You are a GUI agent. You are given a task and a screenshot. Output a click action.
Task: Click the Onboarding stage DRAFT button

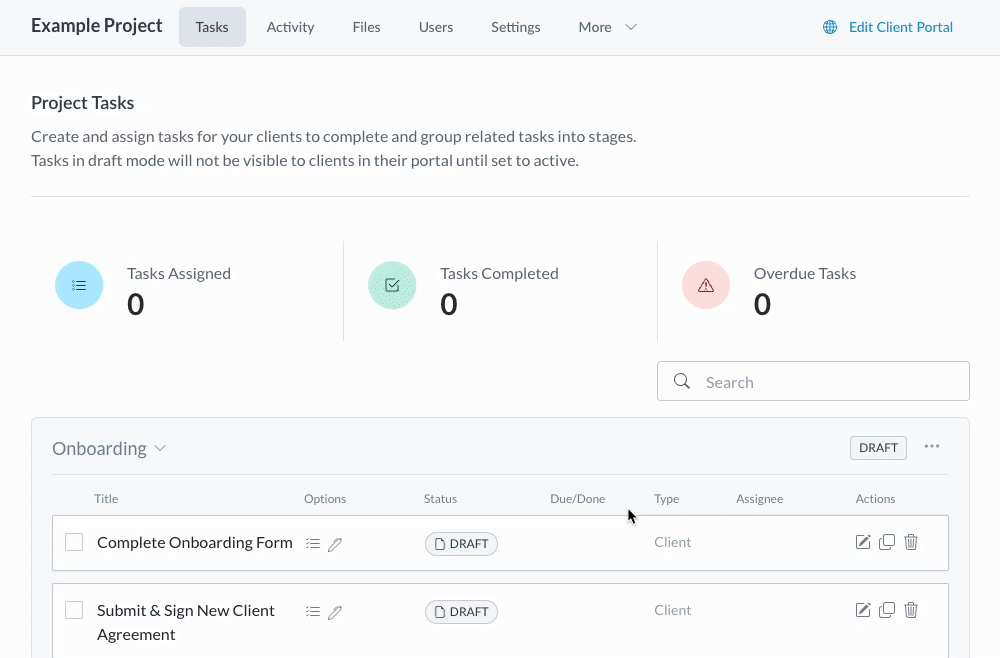[x=878, y=448]
